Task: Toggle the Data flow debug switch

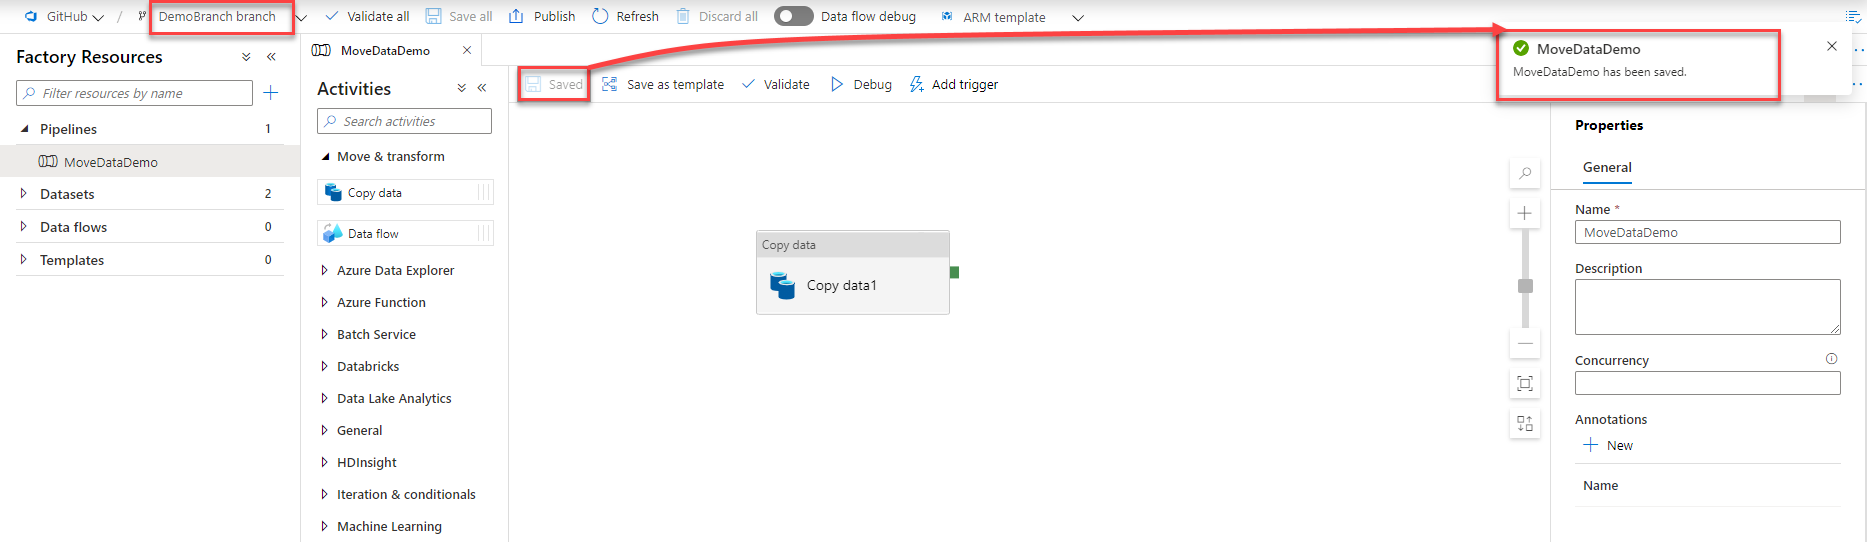Action: click(793, 16)
